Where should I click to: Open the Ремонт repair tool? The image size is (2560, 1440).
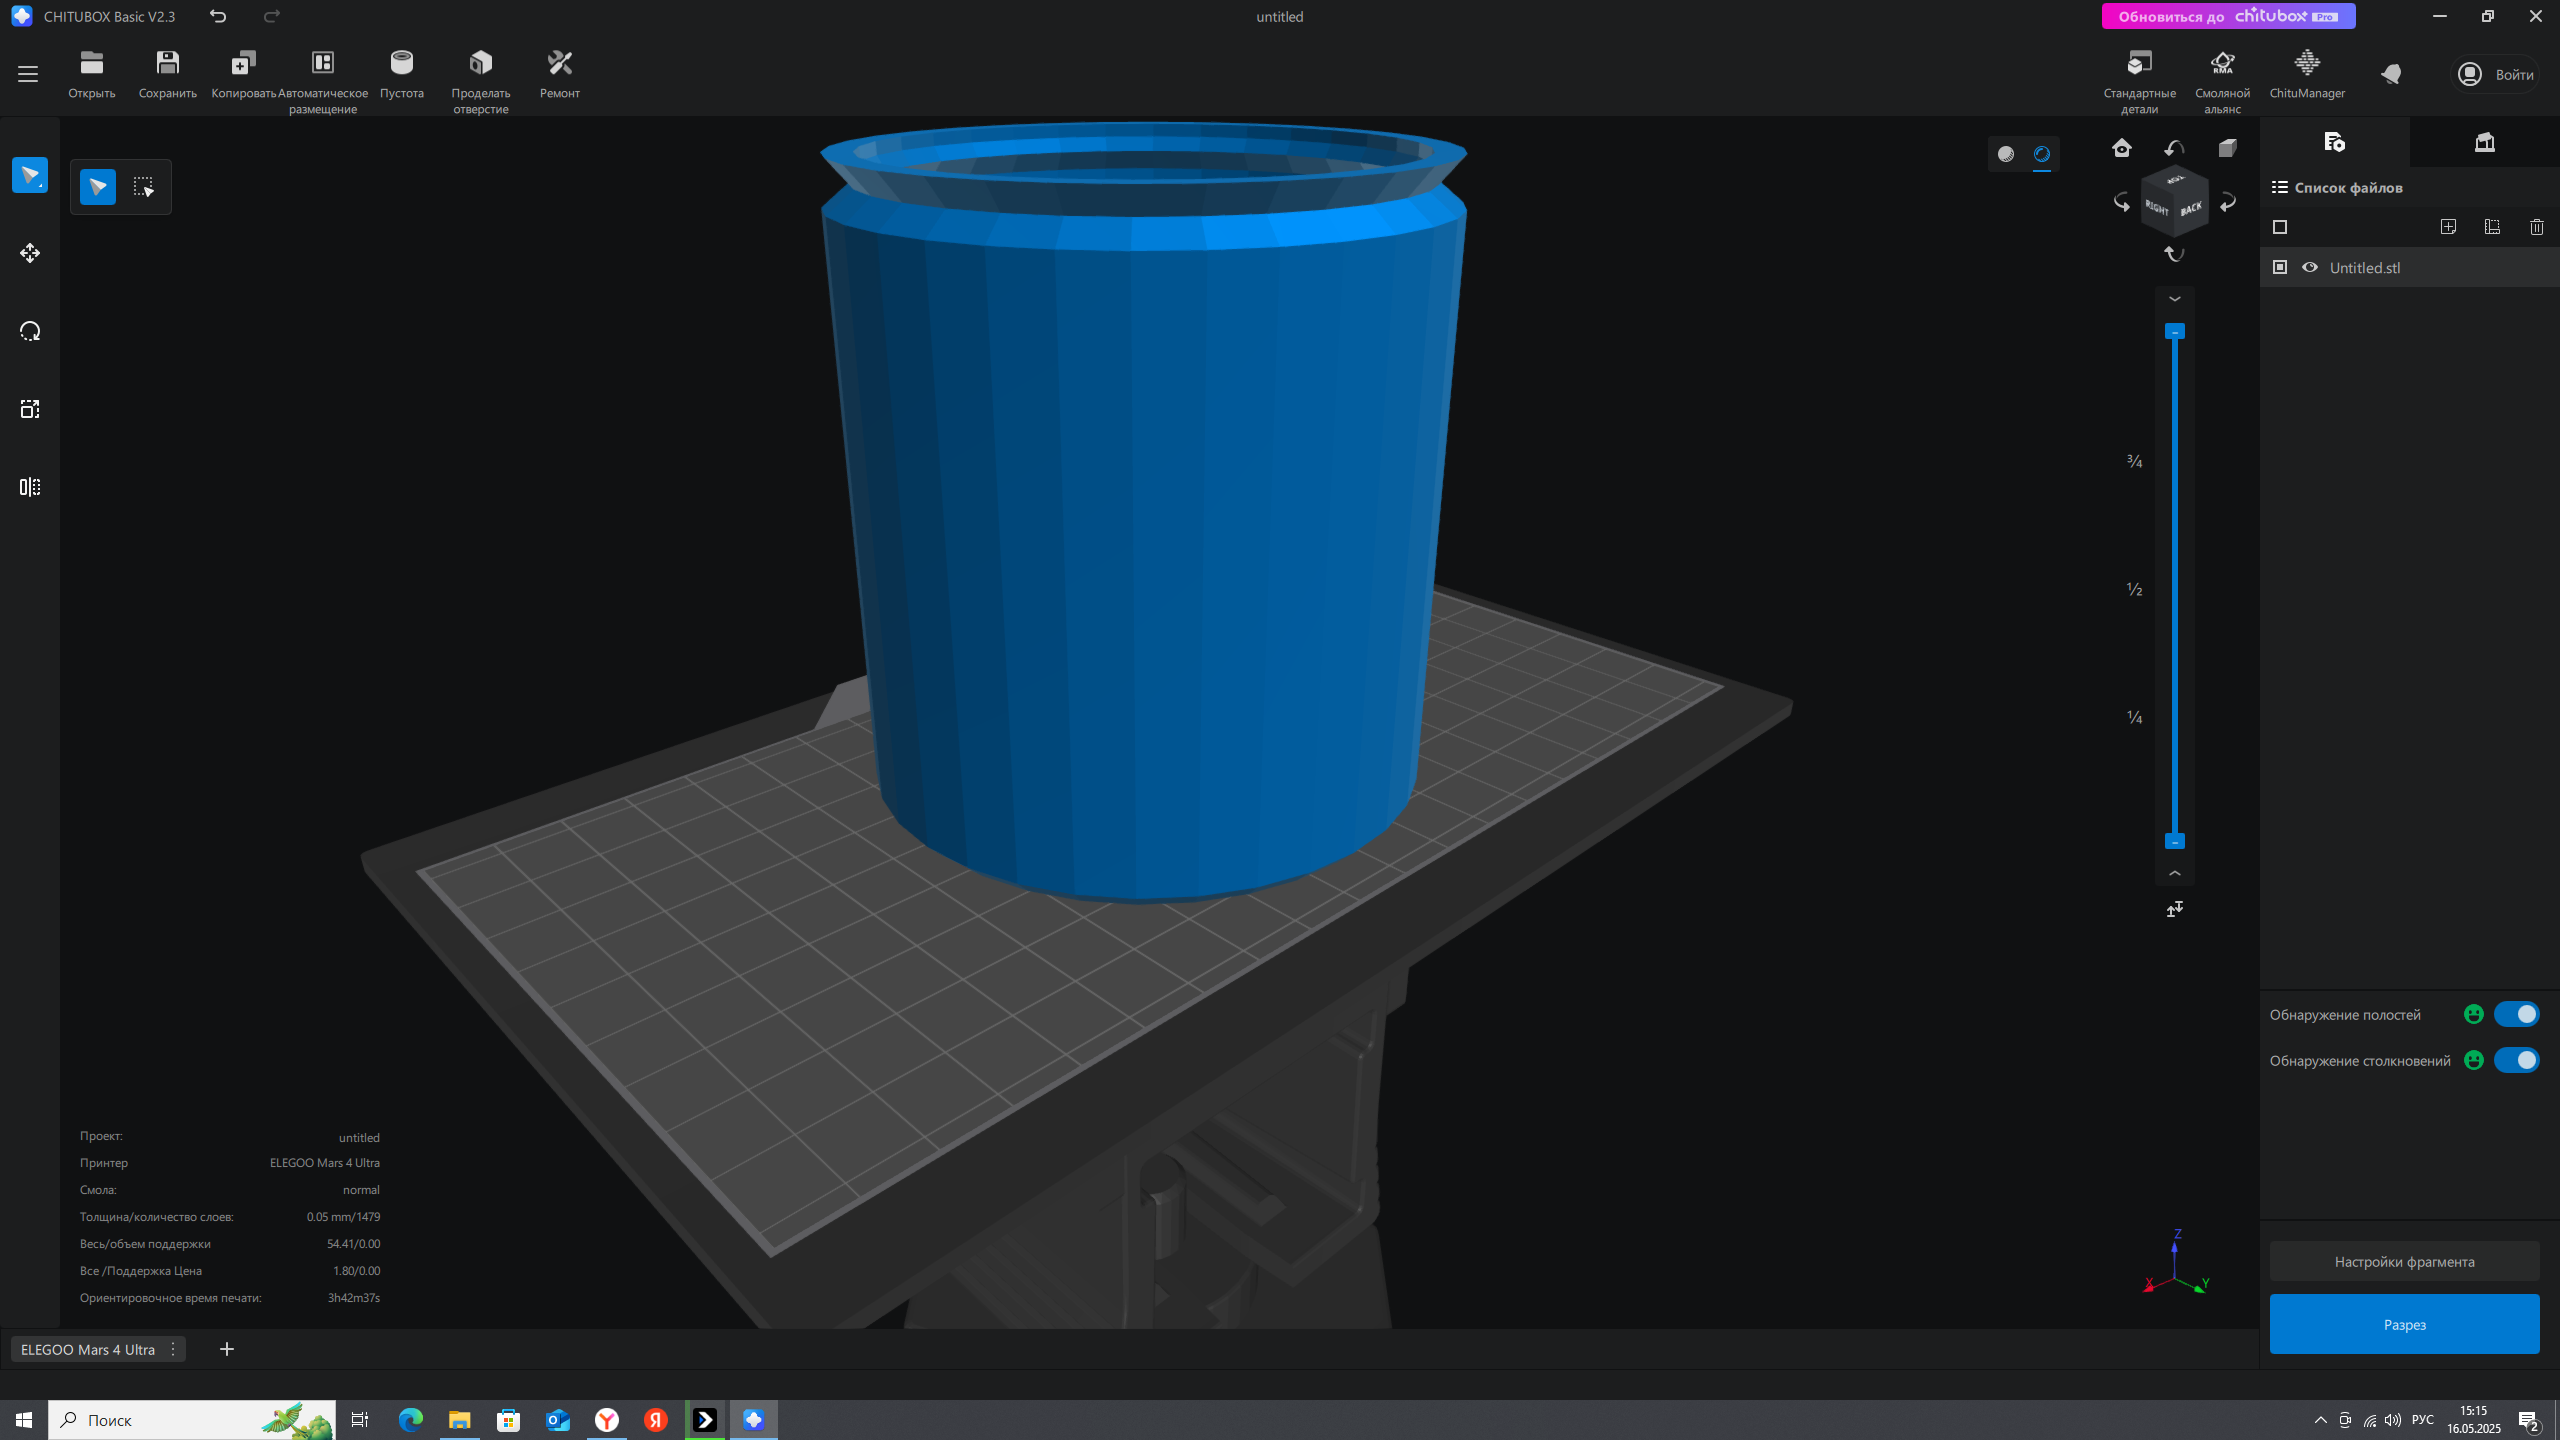pyautogui.click(x=560, y=74)
